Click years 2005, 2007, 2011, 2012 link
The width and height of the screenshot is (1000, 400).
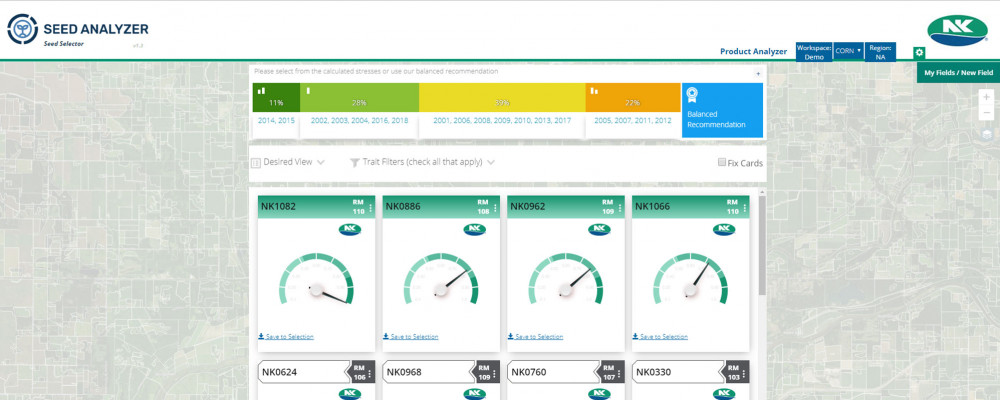pyautogui.click(x=633, y=120)
